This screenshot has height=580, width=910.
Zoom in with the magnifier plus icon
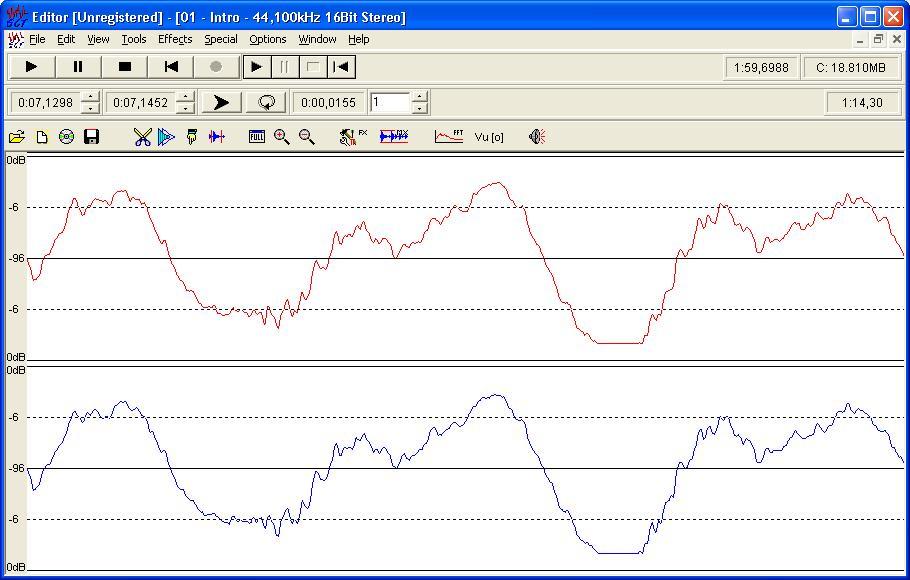[x=282, y=137]
